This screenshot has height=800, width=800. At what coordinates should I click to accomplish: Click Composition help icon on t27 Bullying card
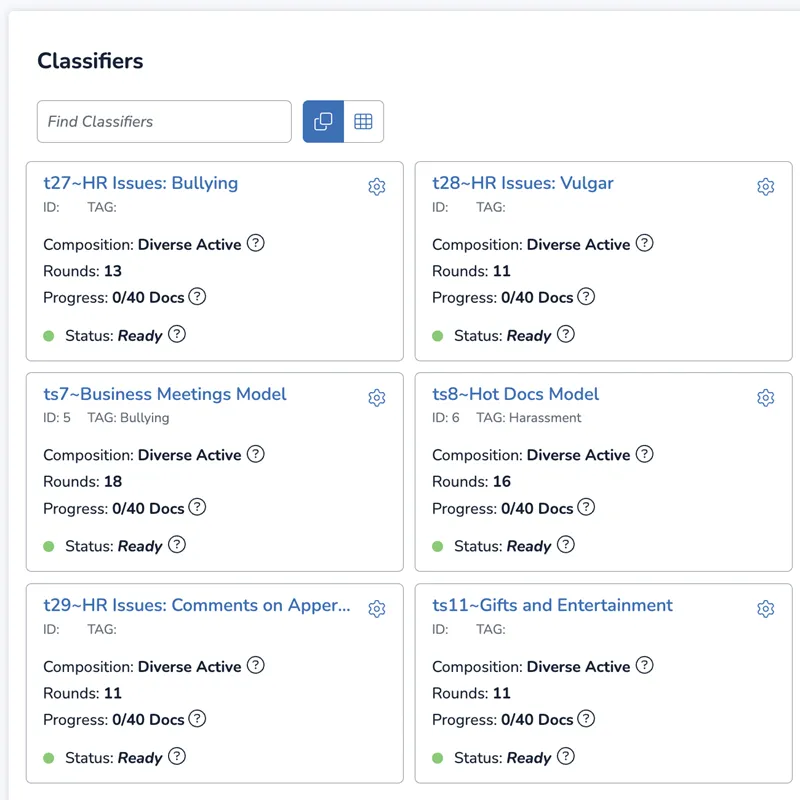click(256, 243)
